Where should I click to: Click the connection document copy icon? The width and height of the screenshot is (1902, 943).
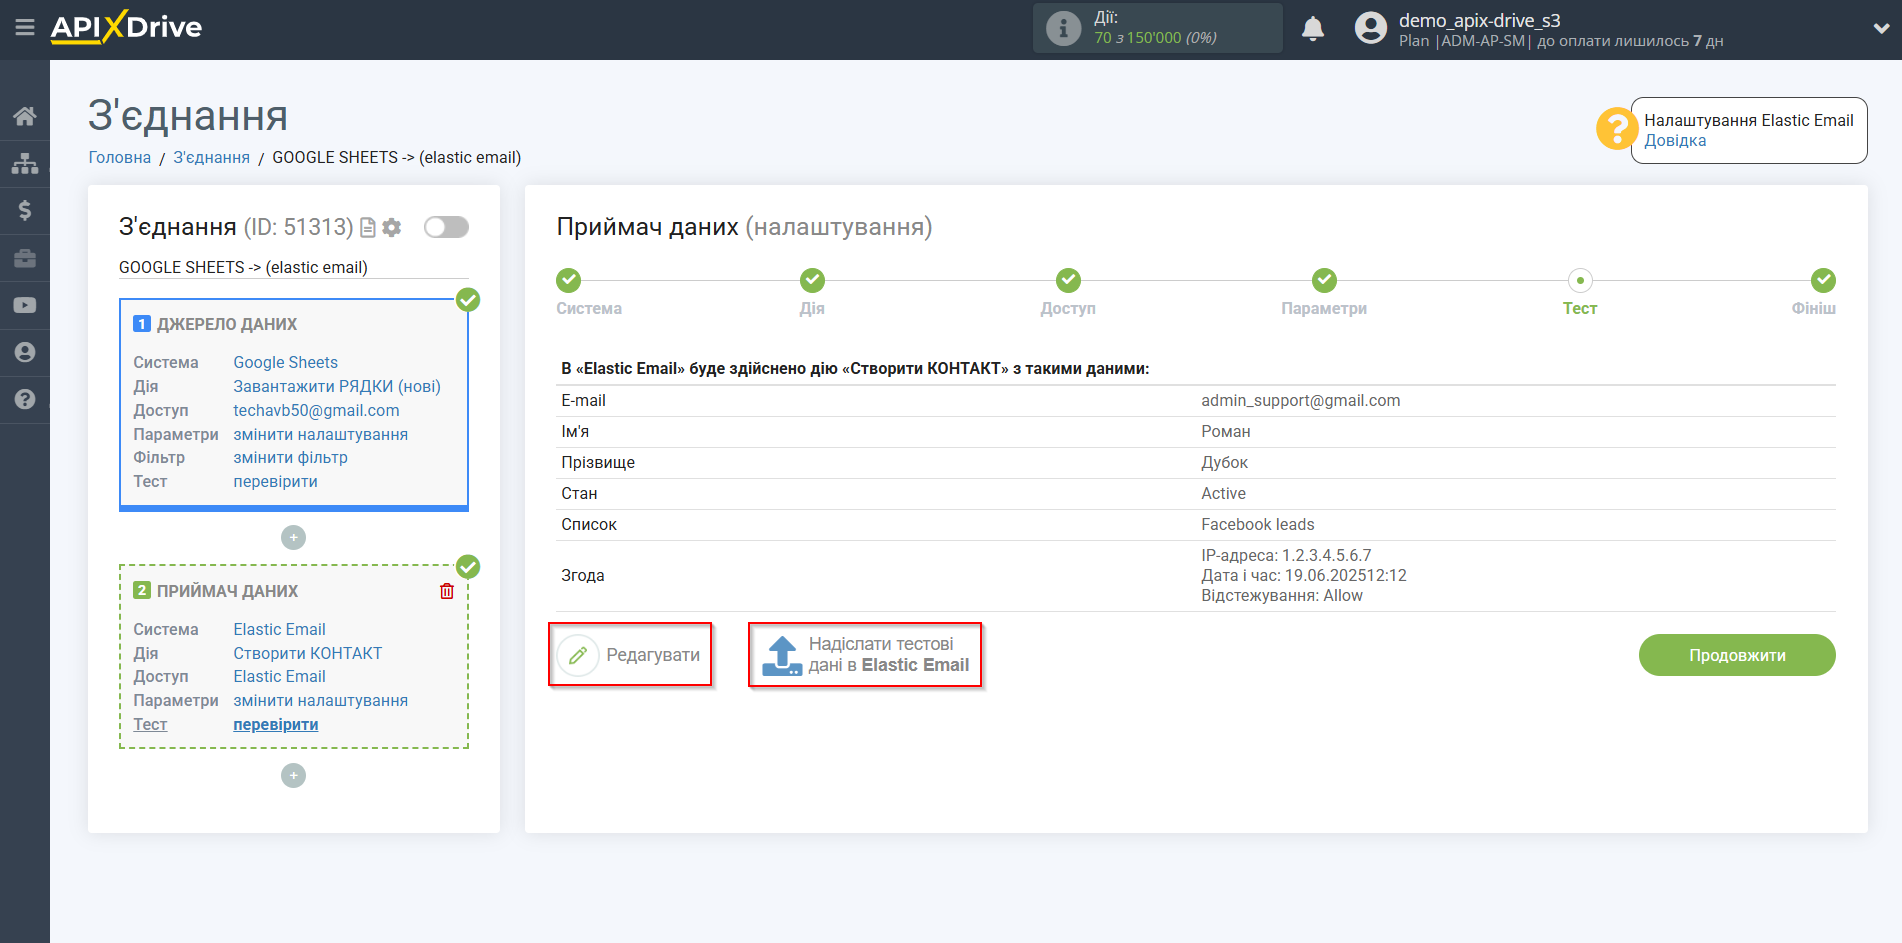click(368, 228)
